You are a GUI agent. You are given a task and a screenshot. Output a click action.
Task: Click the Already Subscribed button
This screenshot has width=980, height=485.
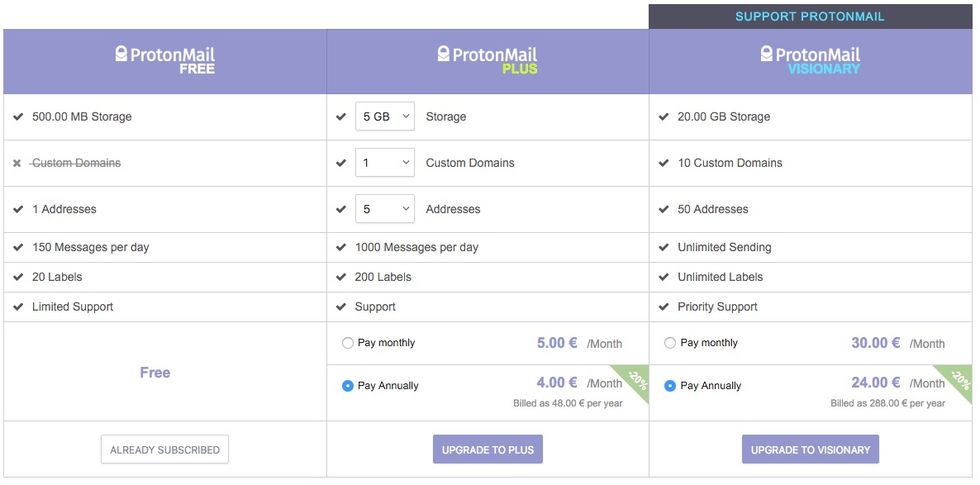pyautogui.click(x=165, y=450)
